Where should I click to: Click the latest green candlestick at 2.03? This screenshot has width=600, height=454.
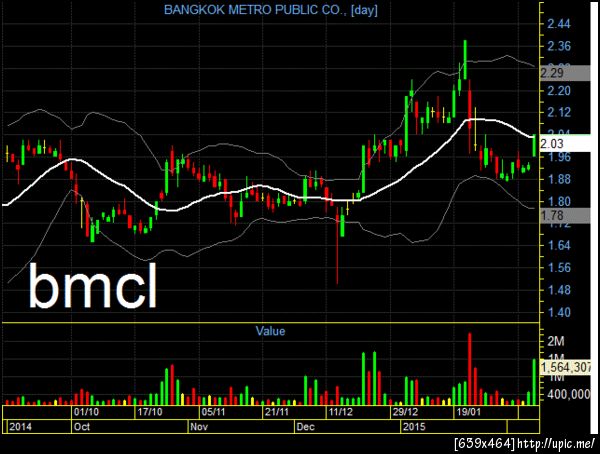coord(535,146)
